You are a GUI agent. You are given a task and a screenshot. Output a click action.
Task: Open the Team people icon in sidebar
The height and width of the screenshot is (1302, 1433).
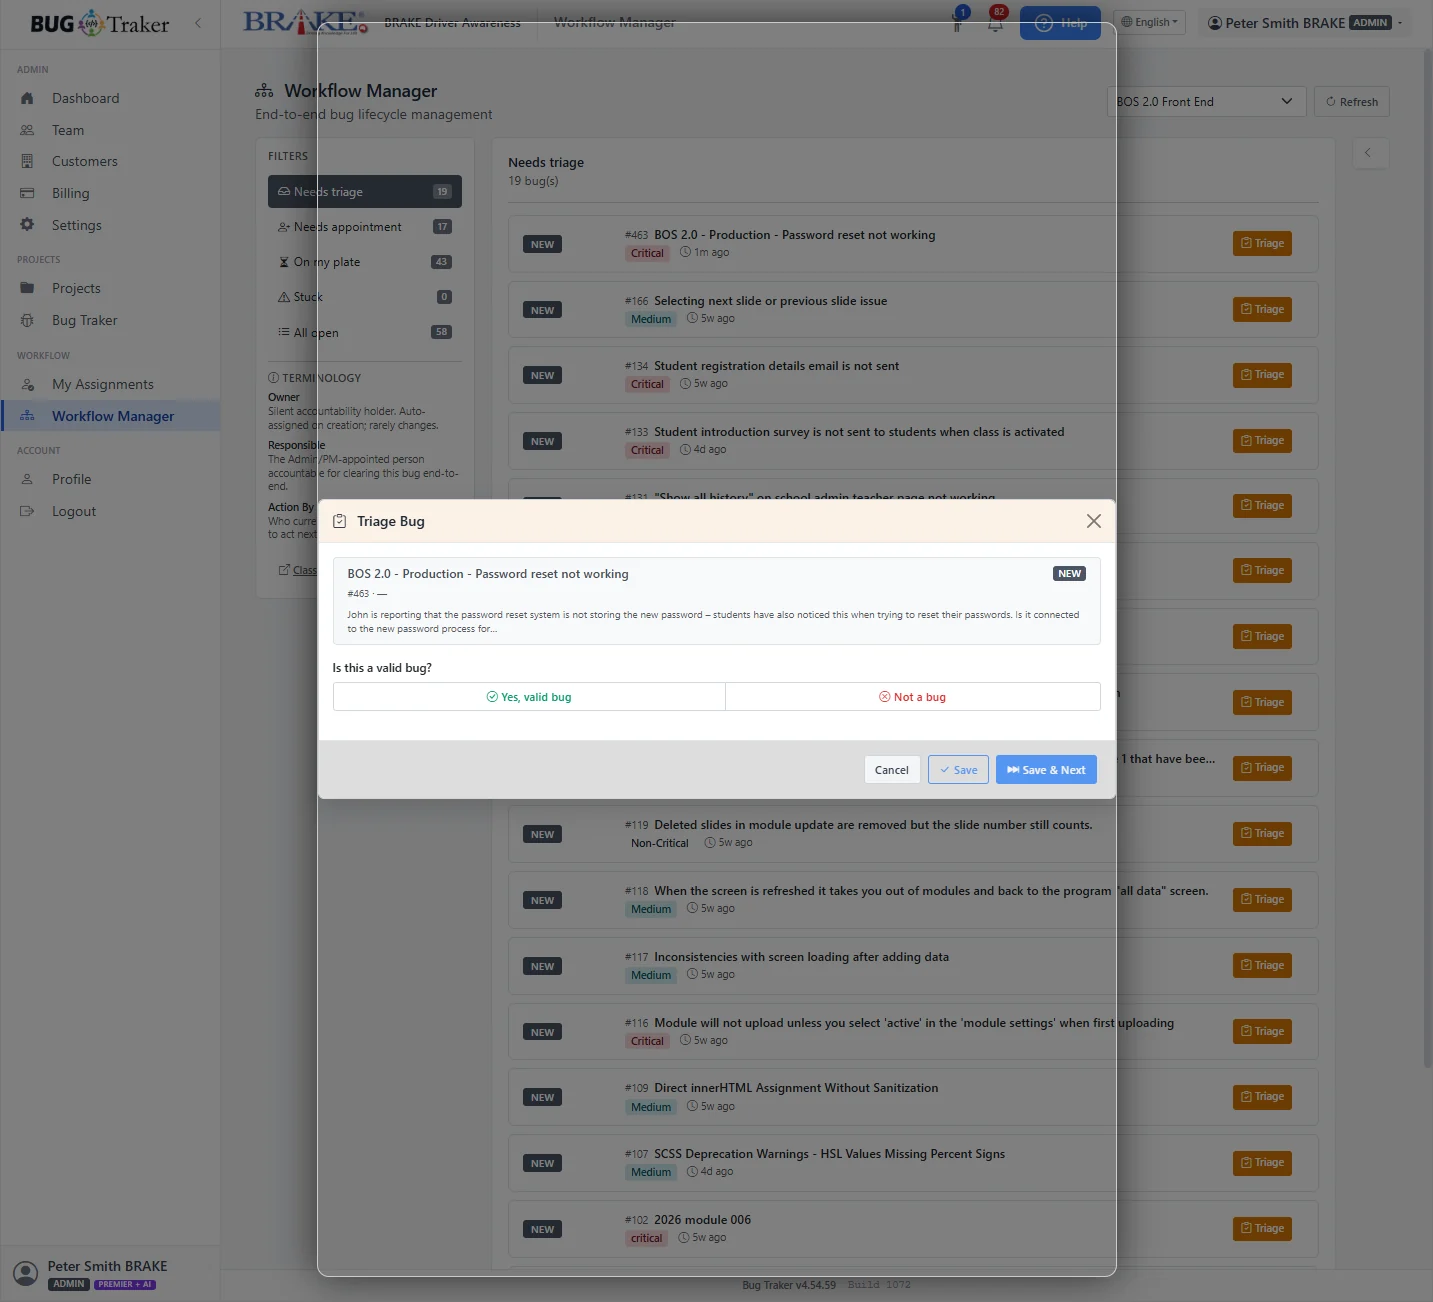[x=27, y=130]
